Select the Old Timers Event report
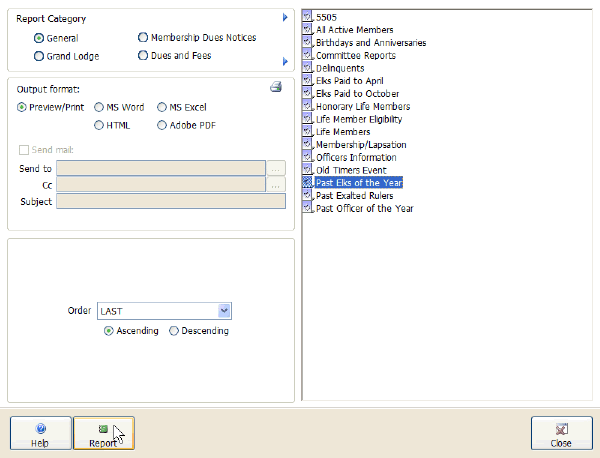The image size is (600, 458). [x=350, y=170]
